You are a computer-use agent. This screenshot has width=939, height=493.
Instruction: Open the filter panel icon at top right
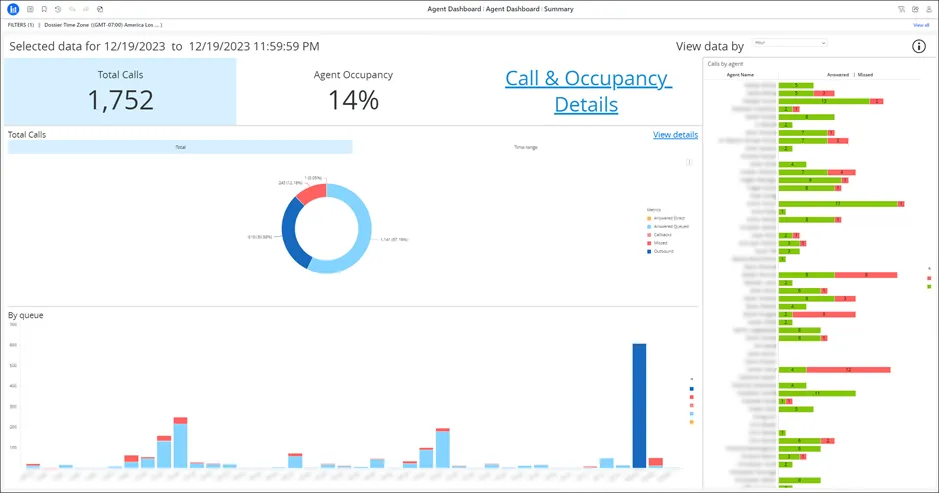click(901, 10)
